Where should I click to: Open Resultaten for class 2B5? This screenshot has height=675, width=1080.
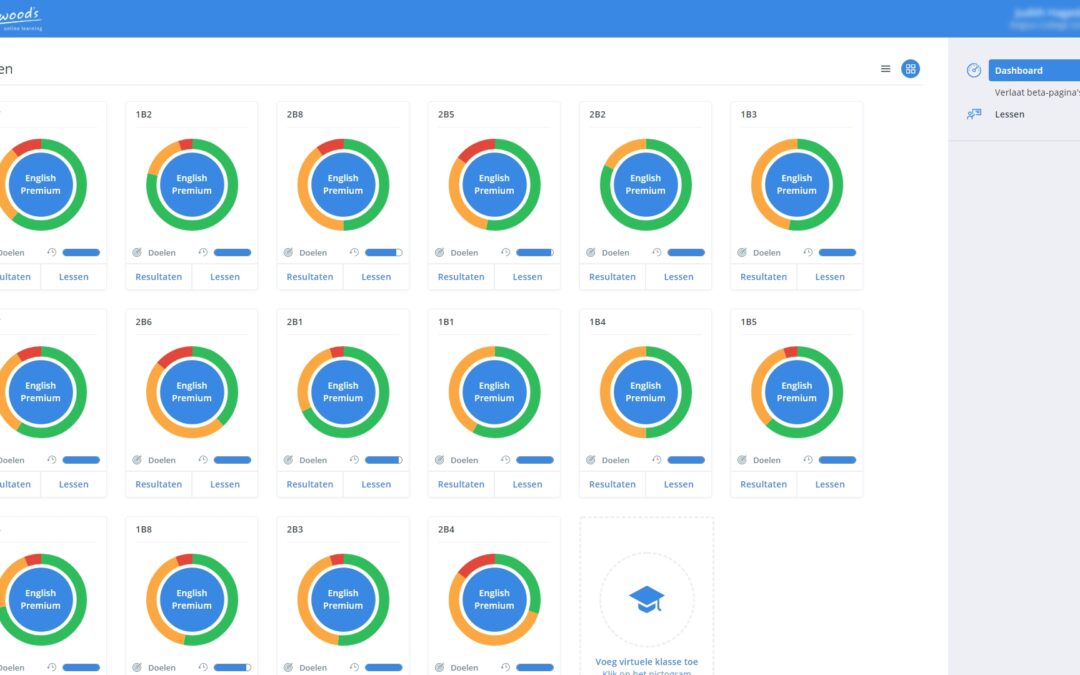[461, 277]
